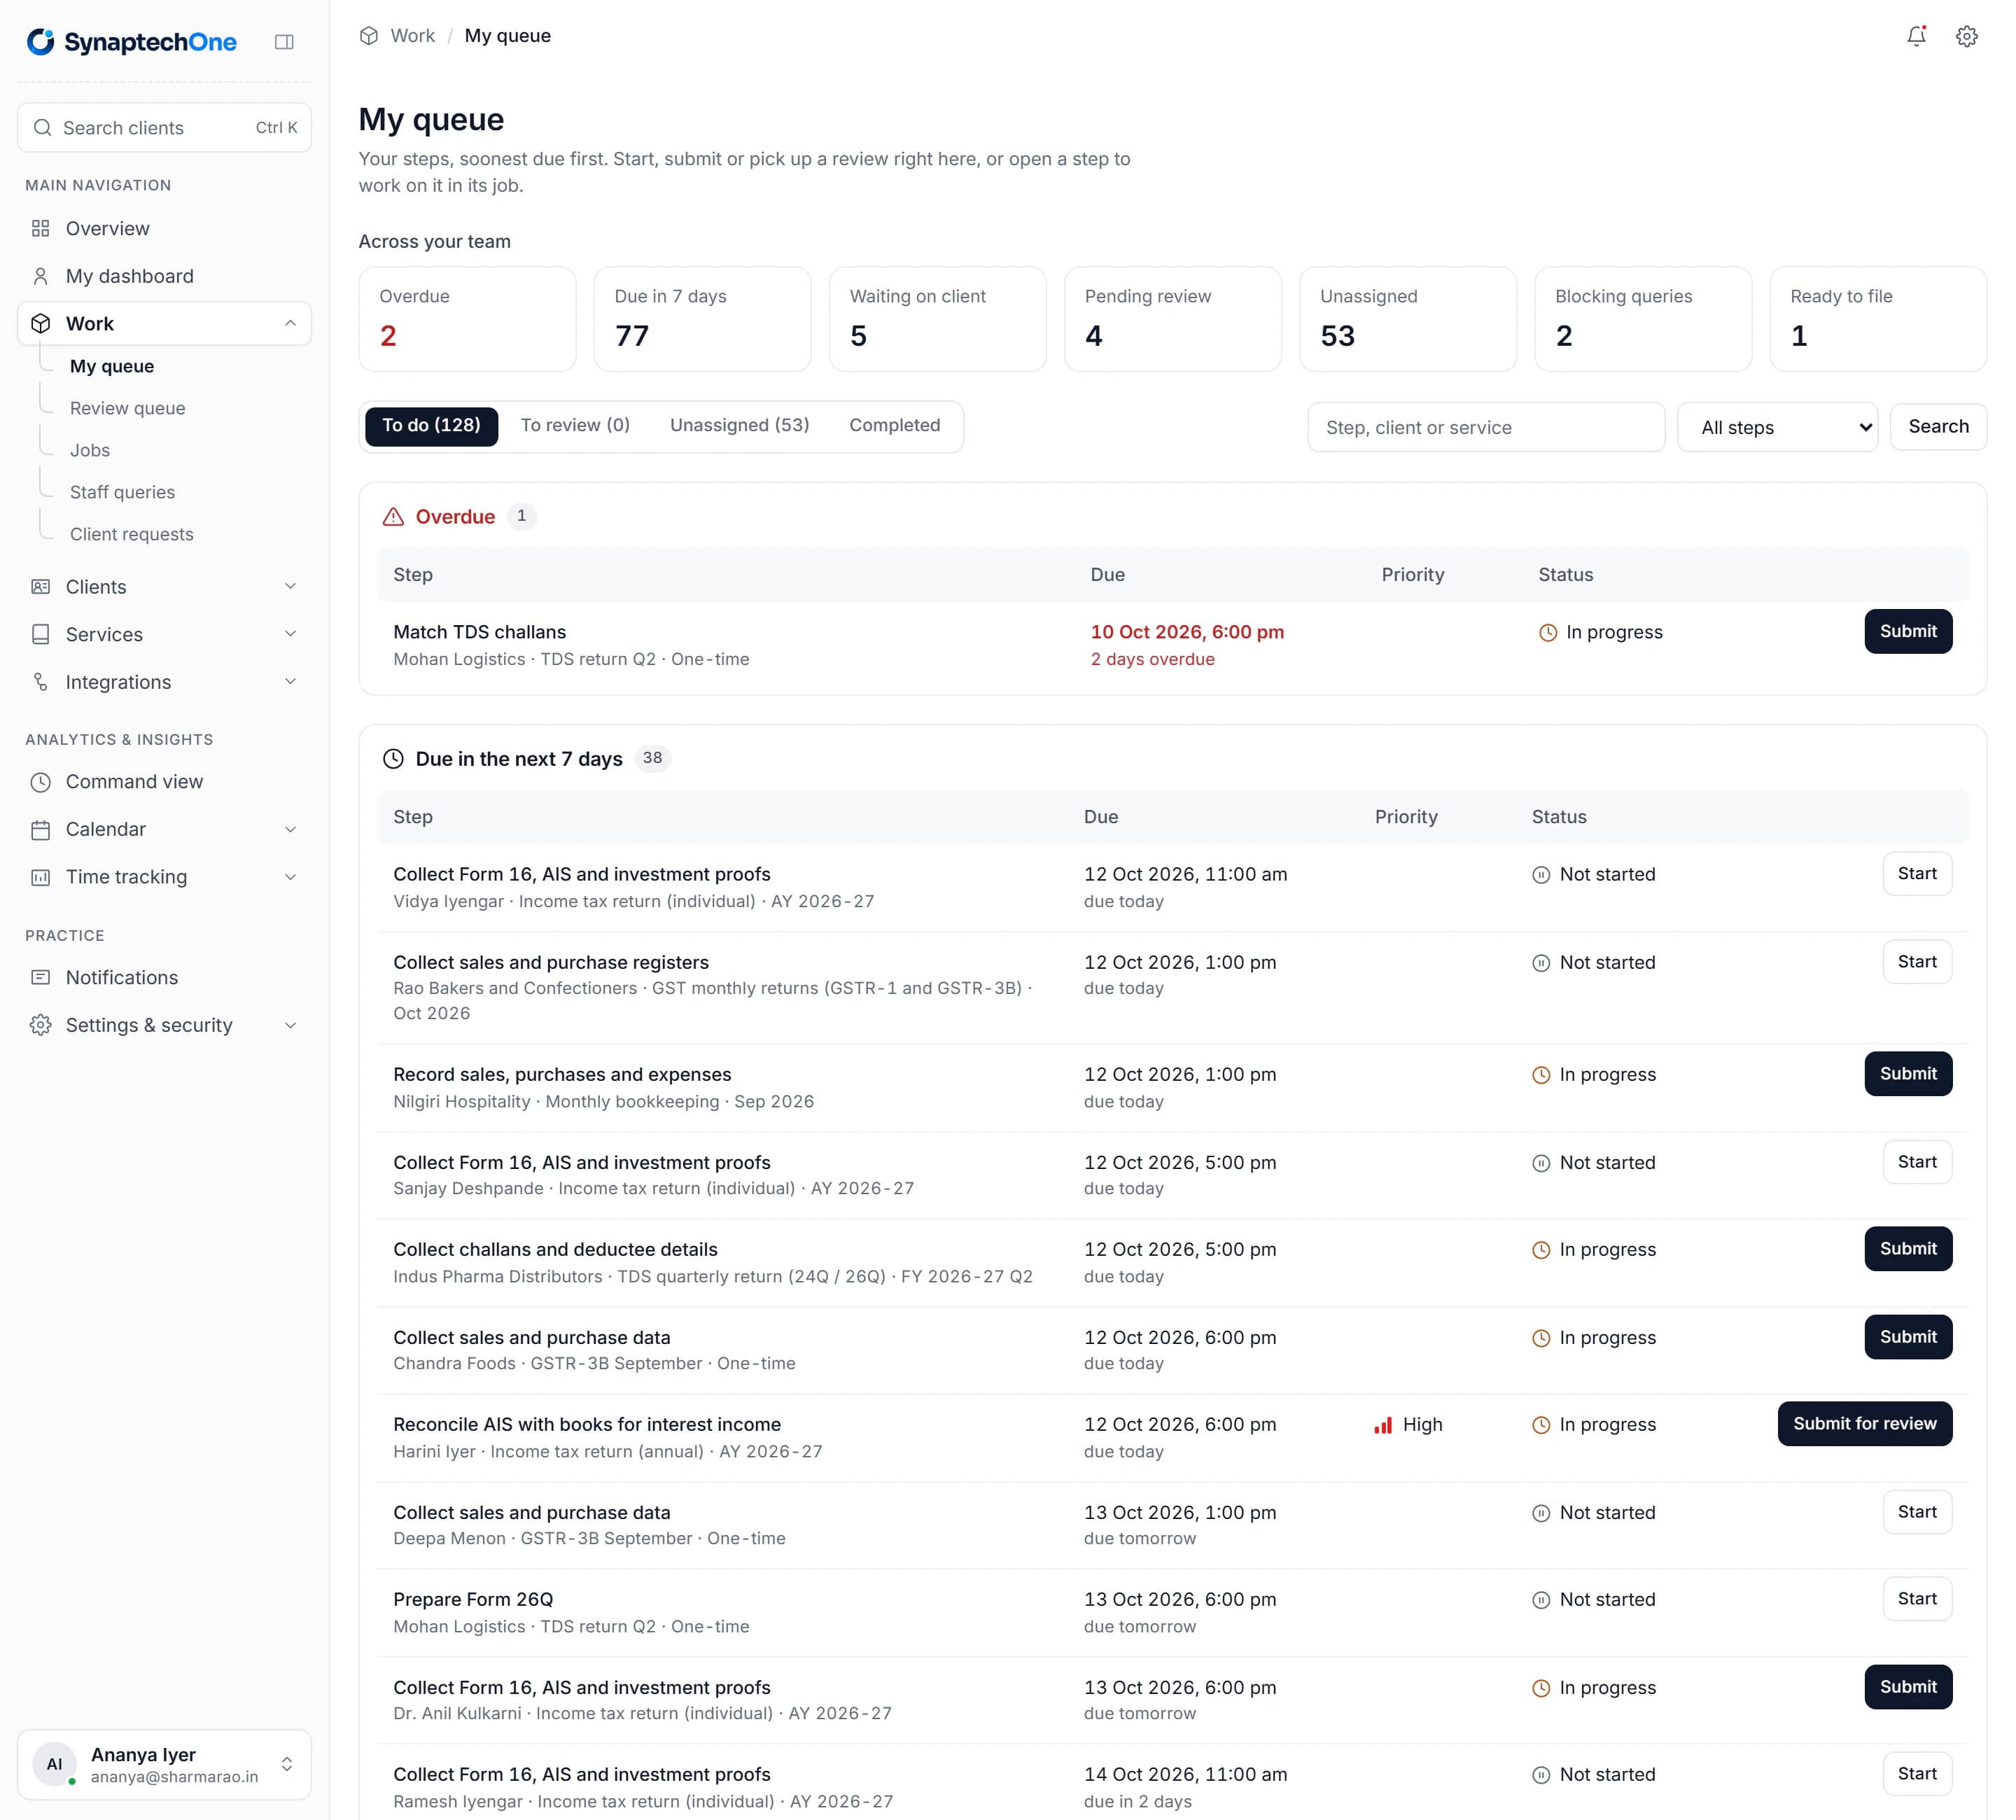The height and width of the screenshot is (1820, 2016).
Task: Click the SynaptechOne logo
Action: pyautogui.click(x=131, y=42)
